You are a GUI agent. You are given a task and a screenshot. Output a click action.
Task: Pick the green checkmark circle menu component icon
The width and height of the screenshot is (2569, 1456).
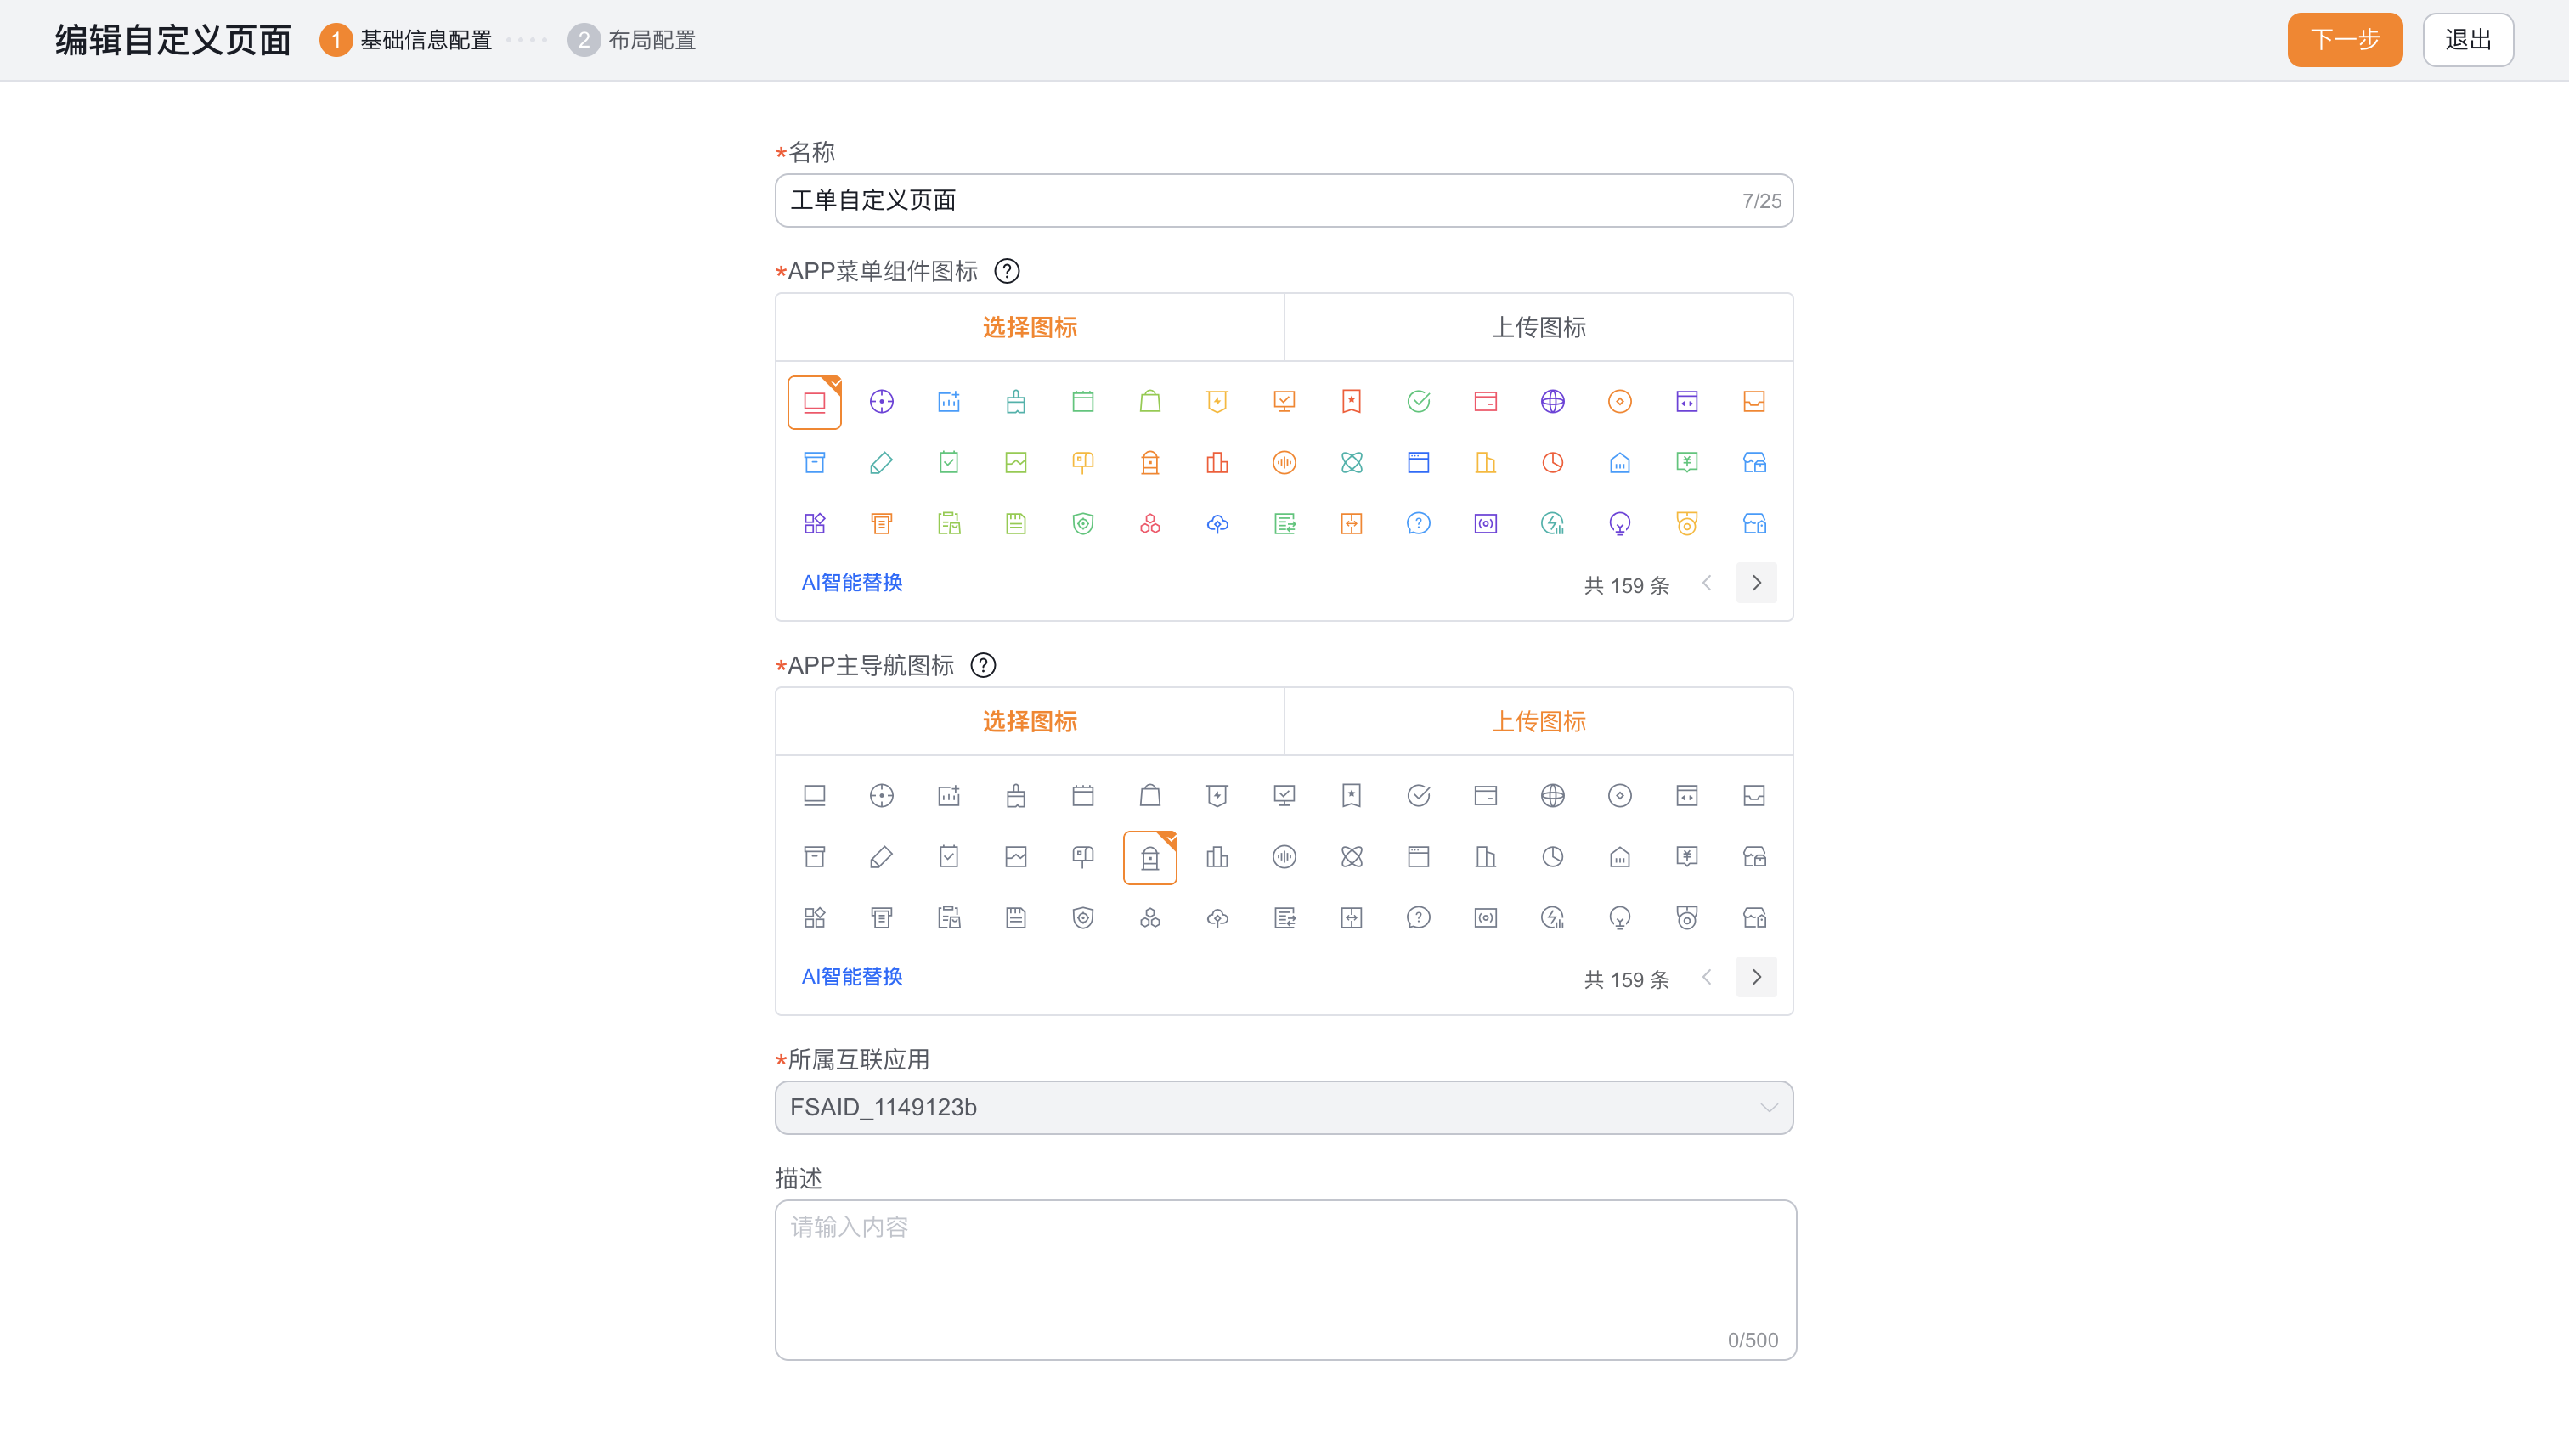point(1418,402)
